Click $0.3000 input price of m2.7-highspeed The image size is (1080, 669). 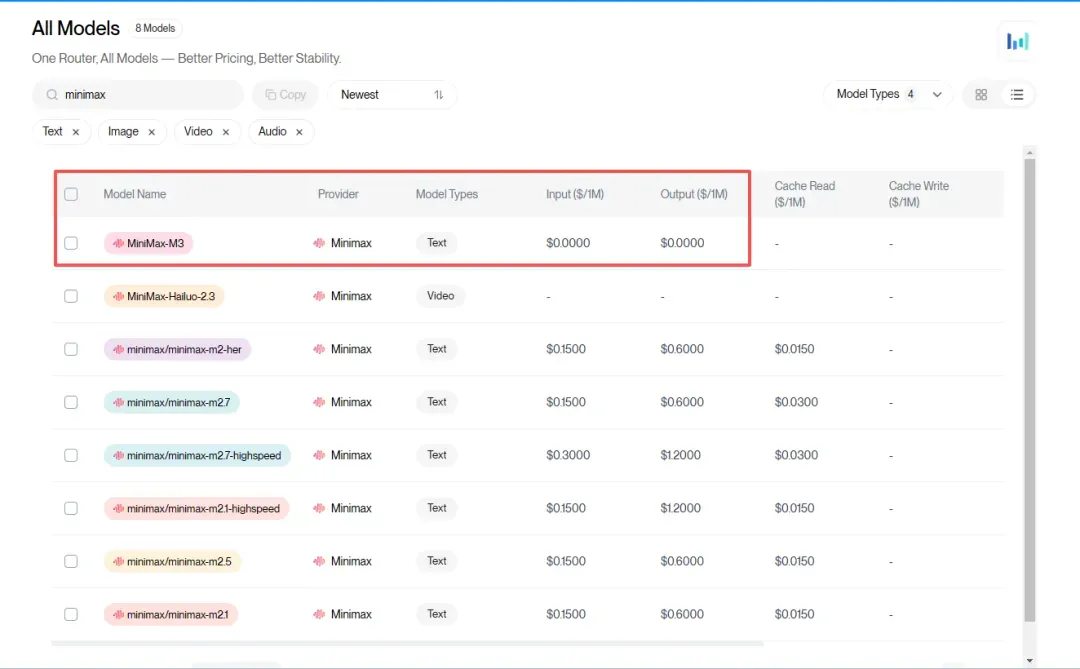coord(568,455)
